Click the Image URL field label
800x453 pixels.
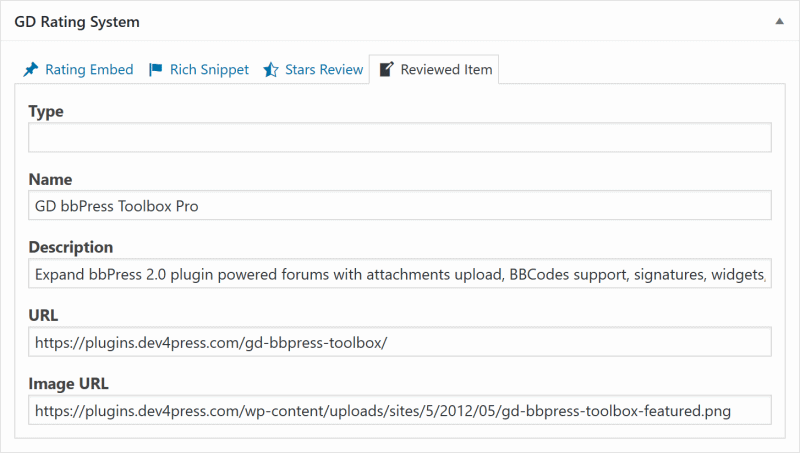(68, 384)
